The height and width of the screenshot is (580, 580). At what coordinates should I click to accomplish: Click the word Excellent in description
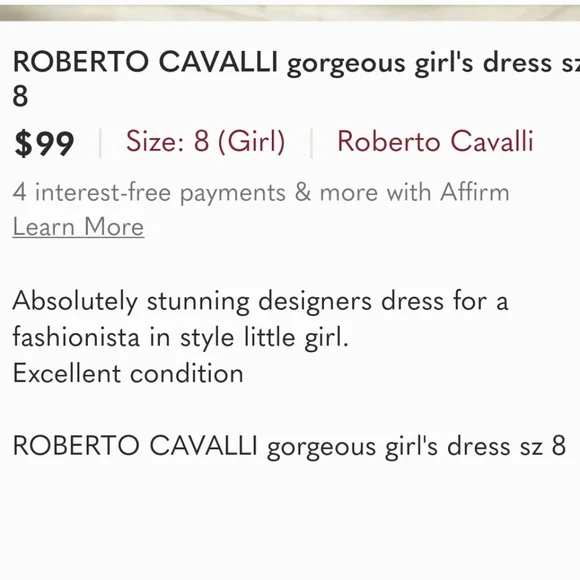tap(67, 373)
